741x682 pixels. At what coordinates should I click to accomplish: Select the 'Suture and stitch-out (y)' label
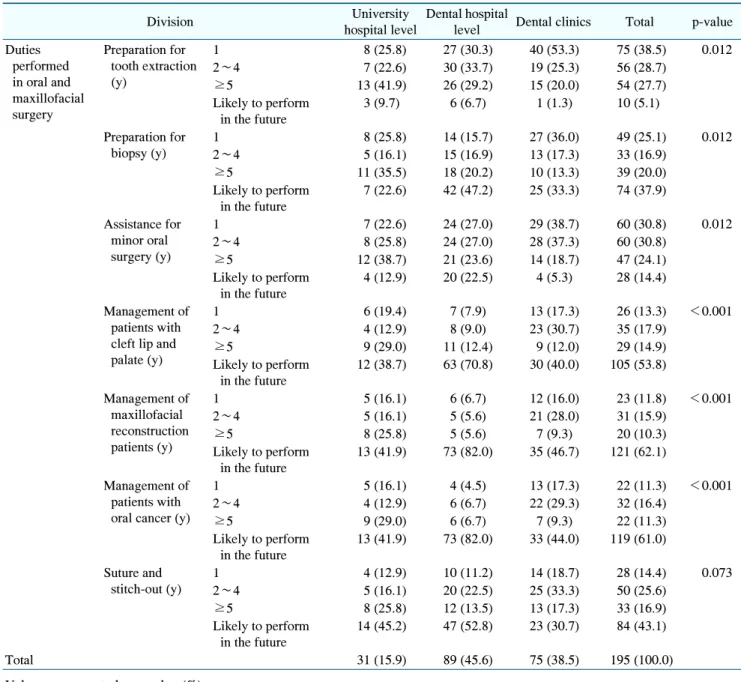[143, 581]
